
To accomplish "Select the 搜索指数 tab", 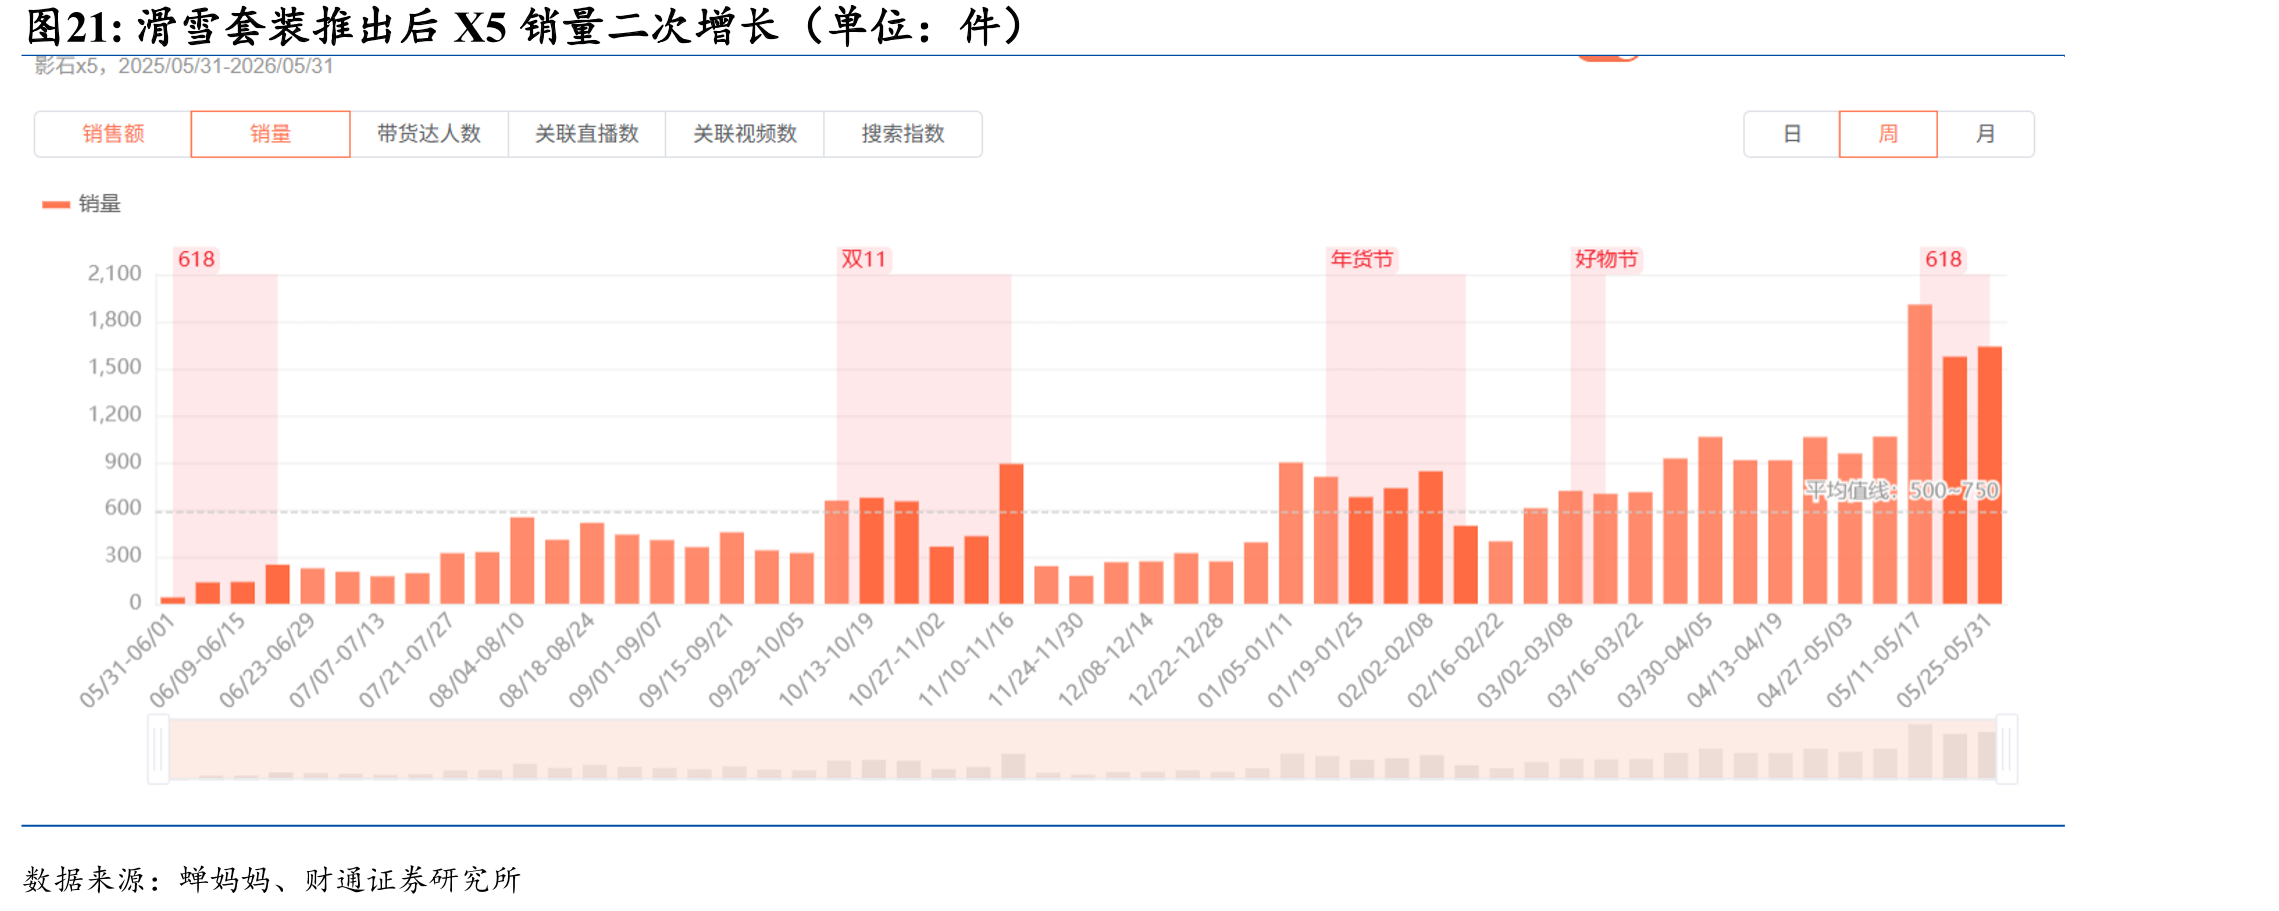I will click(903, 134).
